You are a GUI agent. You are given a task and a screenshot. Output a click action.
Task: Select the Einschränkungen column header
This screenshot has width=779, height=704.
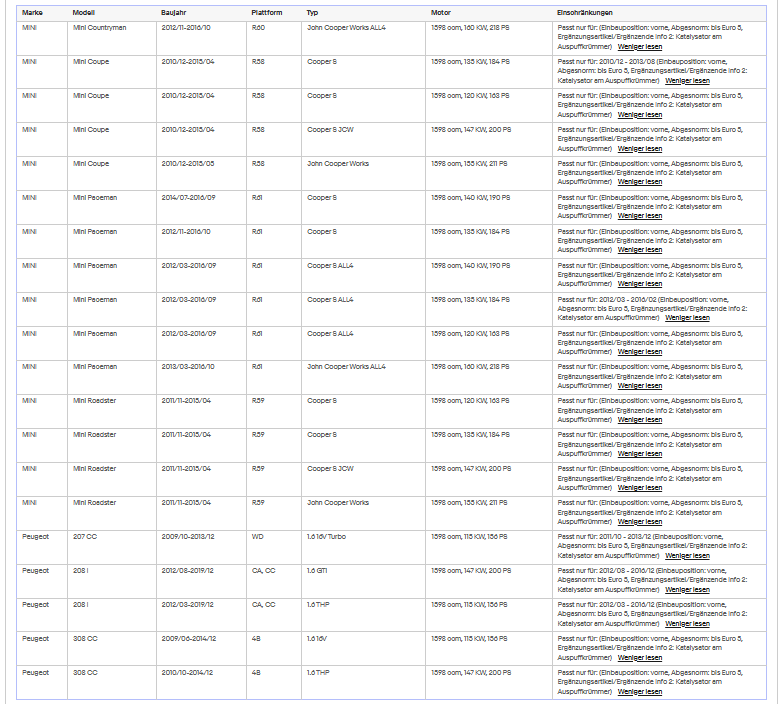click(x=585, y=13)
